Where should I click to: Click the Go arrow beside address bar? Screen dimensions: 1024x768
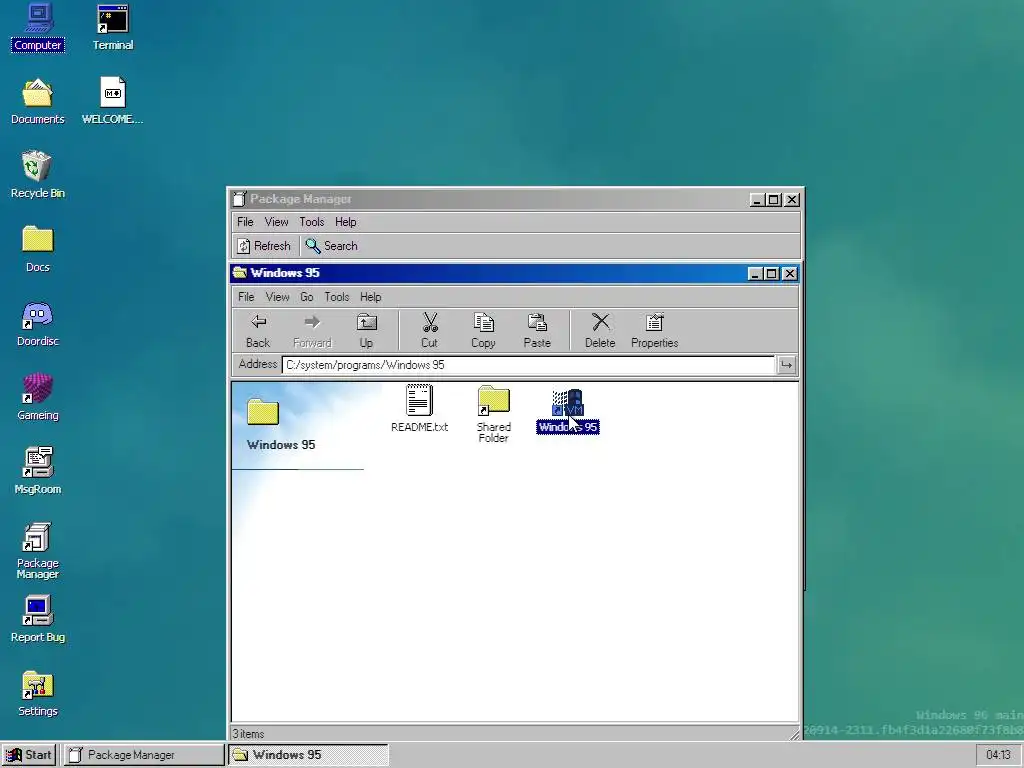pos(786,365)
